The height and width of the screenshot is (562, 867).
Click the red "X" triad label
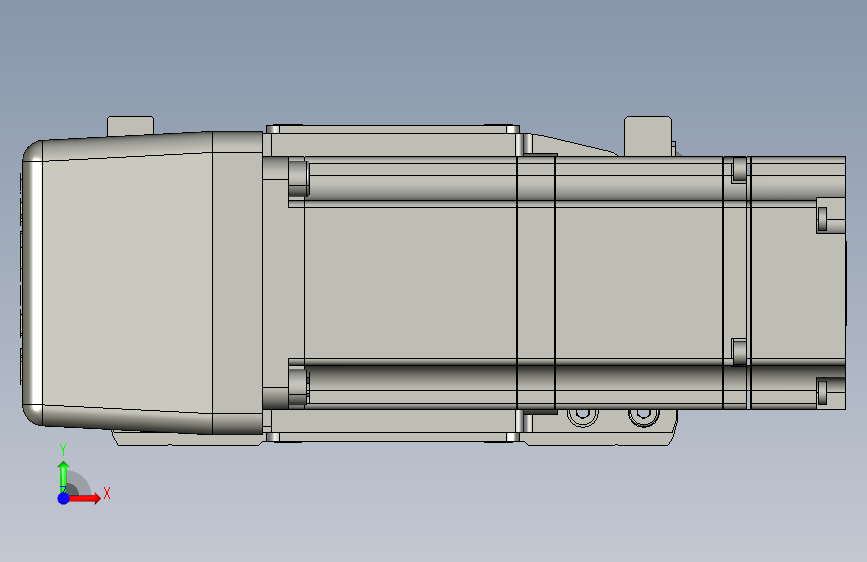tap(107, 493)
